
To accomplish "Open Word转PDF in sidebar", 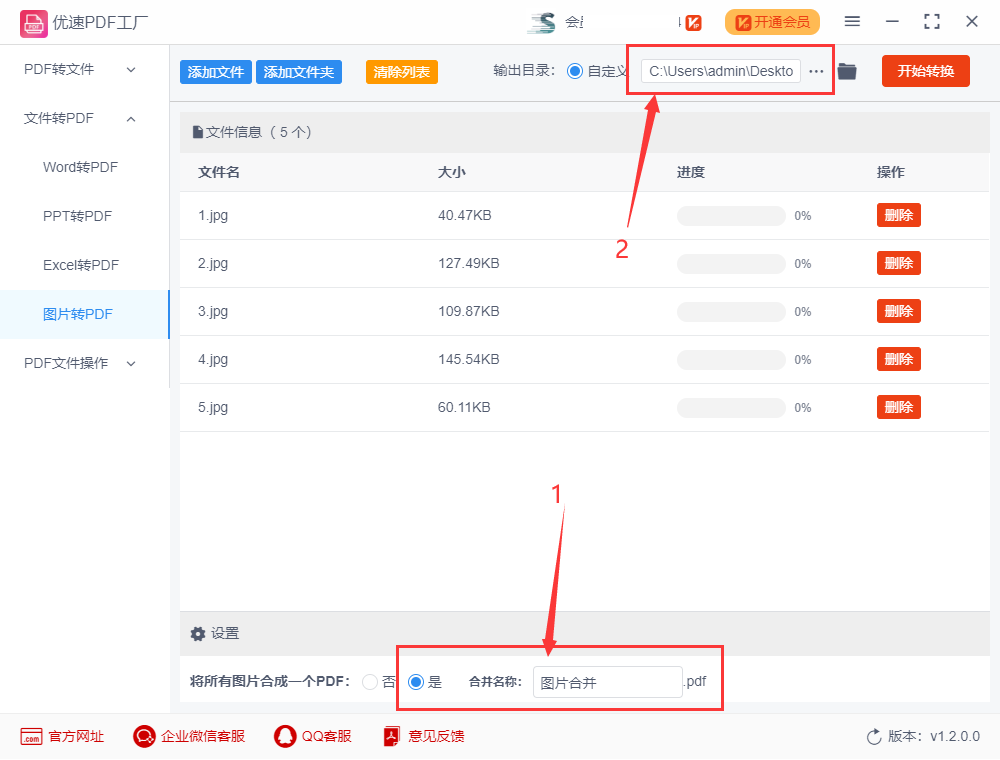I will coord(80,167).
